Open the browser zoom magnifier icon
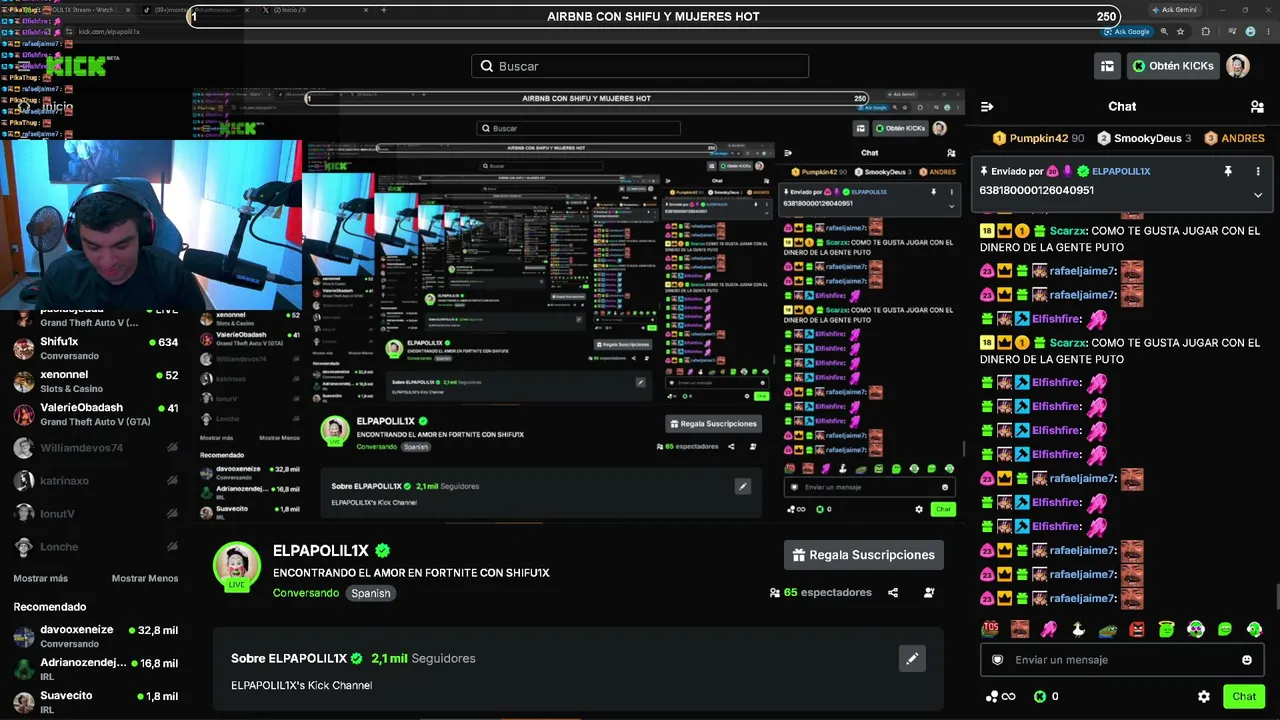This screenshot has width=1280, height=720. [x=1165, y=31]
